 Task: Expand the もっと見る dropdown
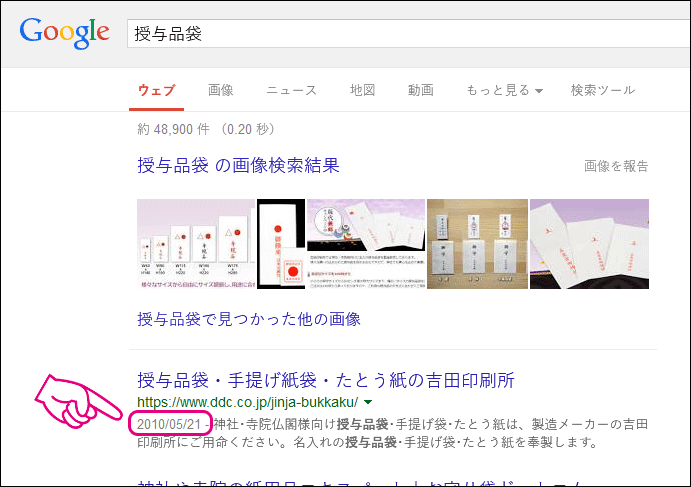click(x=505, y=90)
